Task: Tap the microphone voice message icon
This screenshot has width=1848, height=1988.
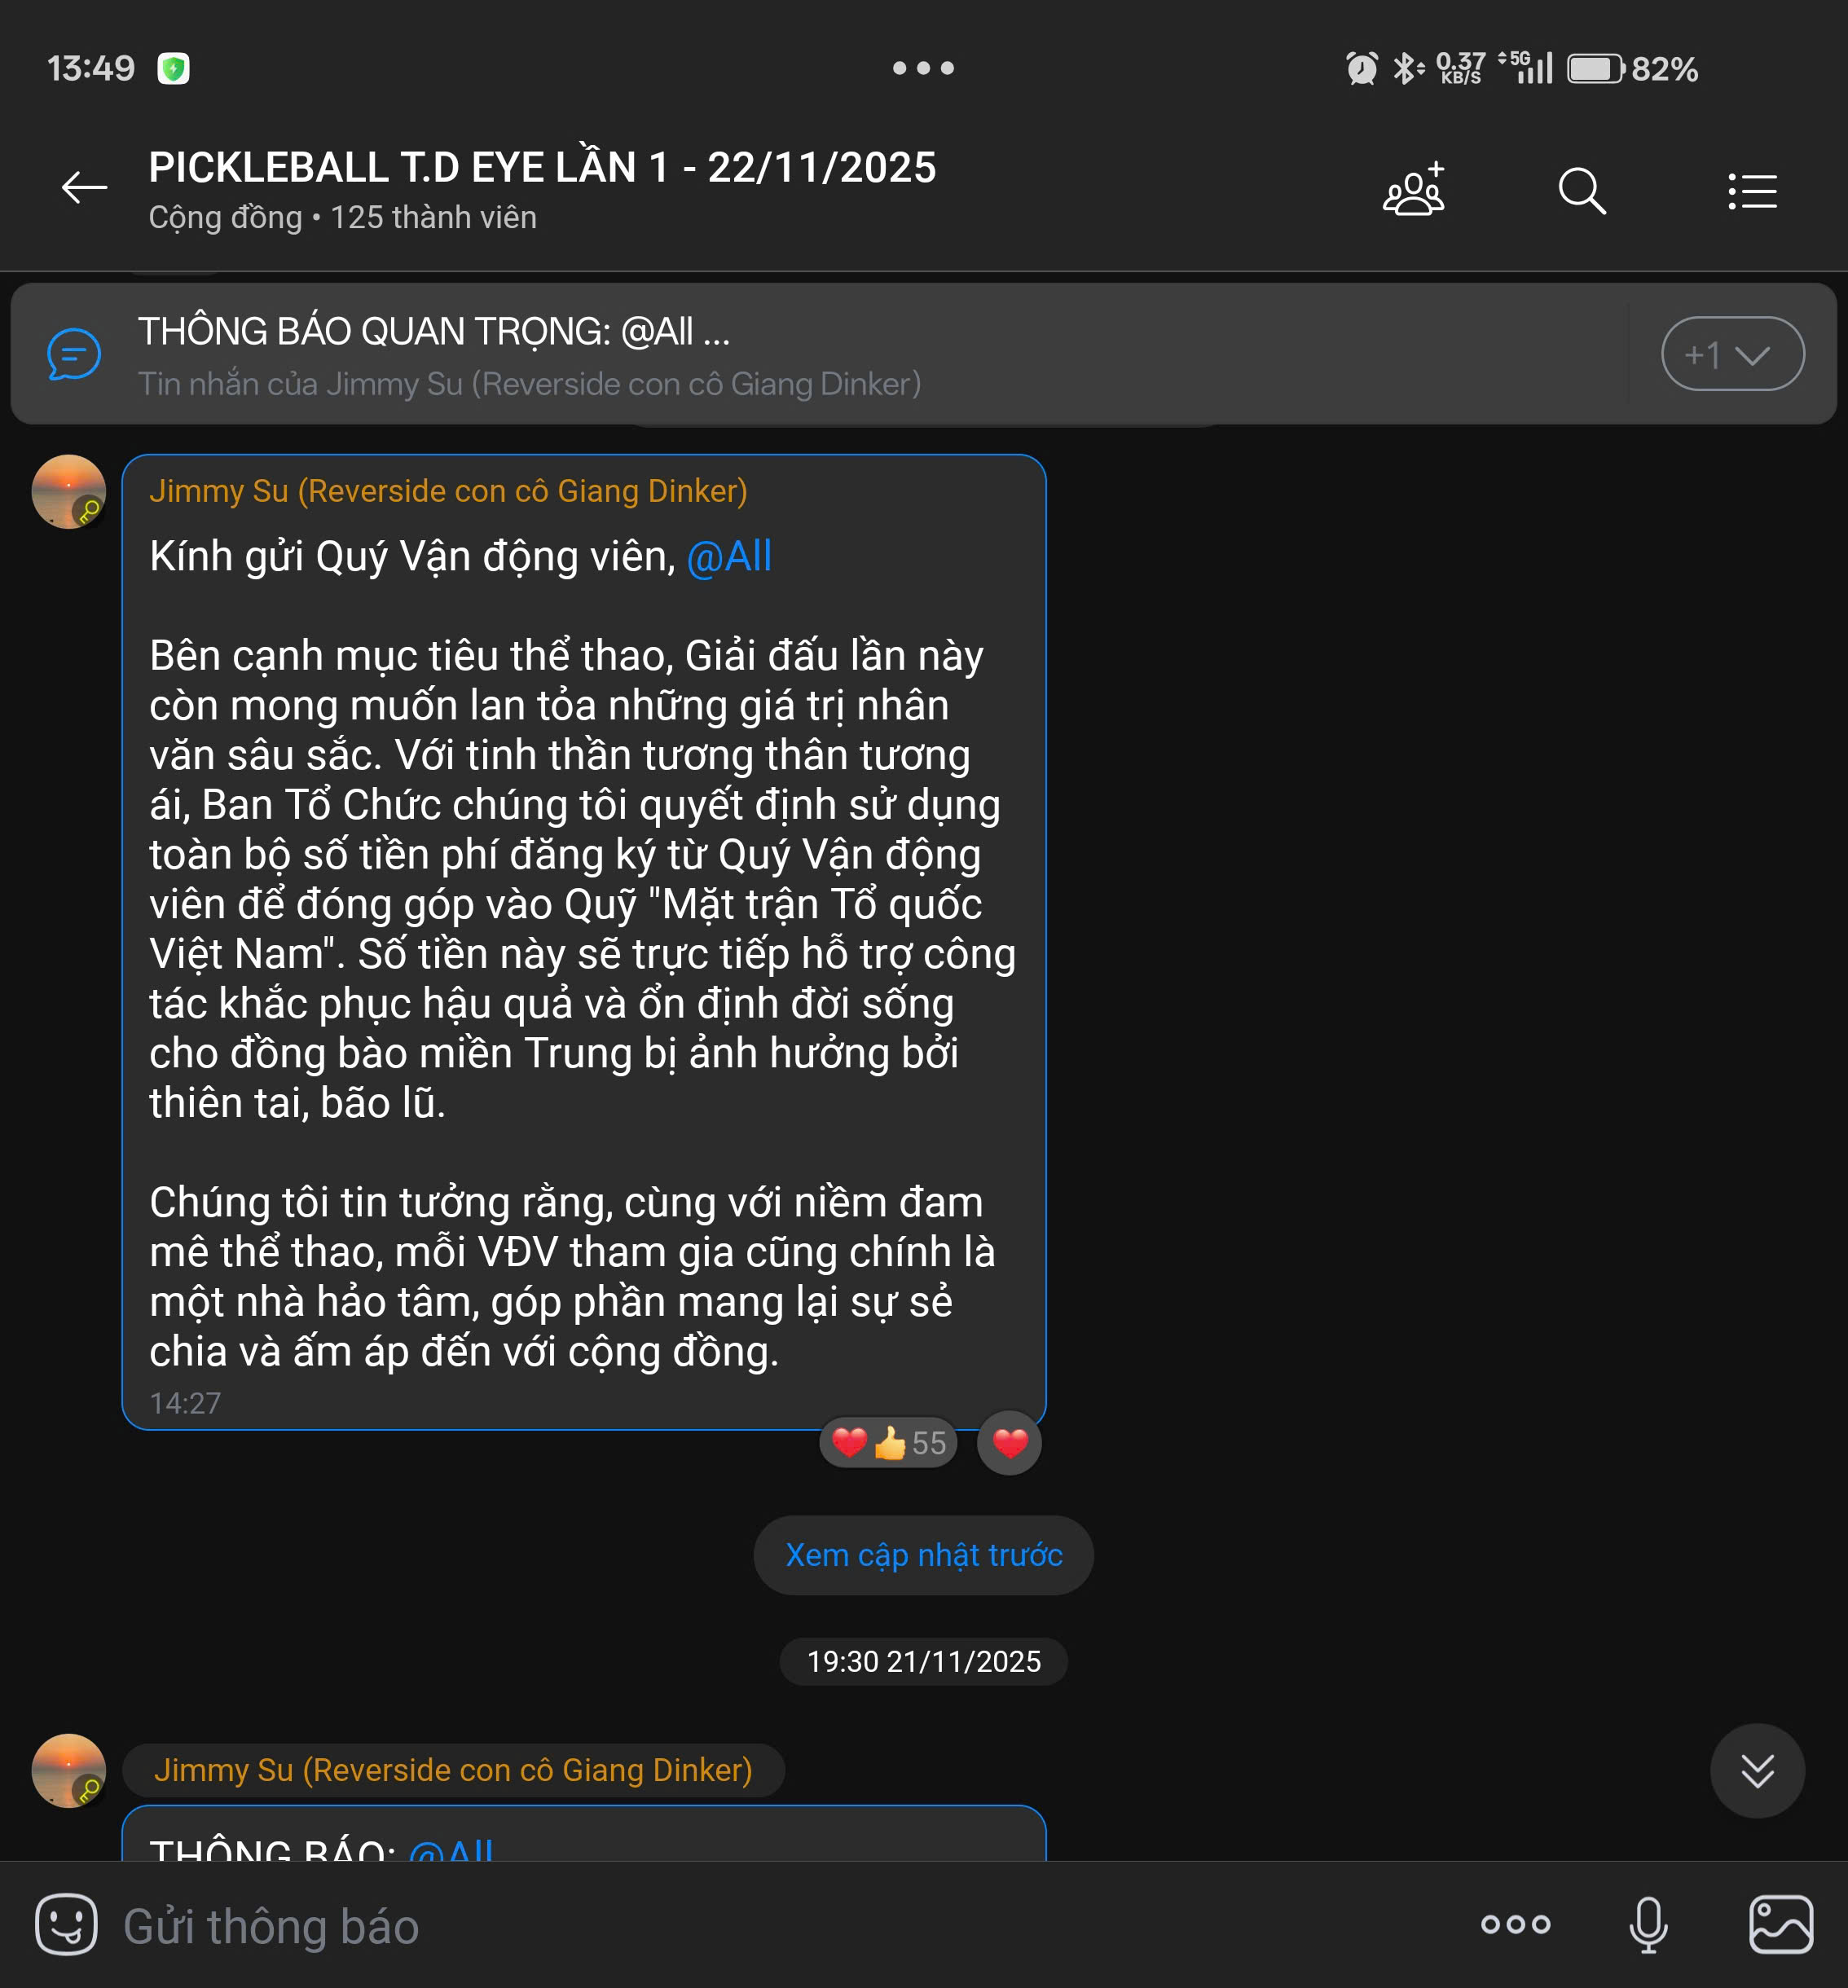Action: pyautogui.click(x=1648, y=1924)
